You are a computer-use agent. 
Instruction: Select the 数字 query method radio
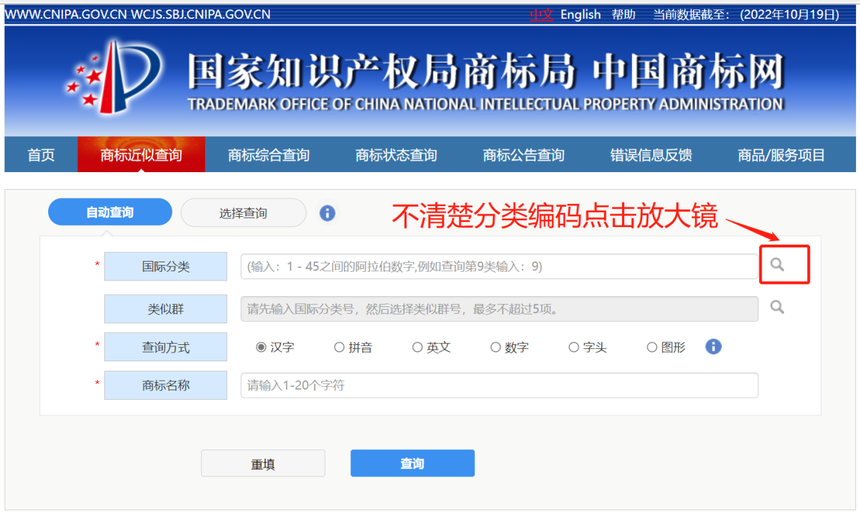pos(495,347)
